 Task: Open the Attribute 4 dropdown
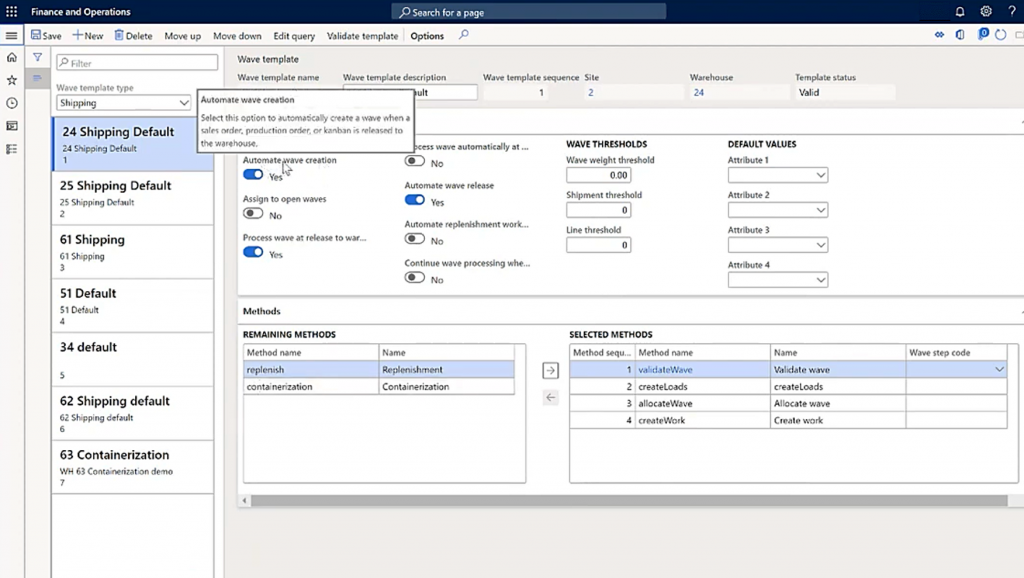(778, 280)
